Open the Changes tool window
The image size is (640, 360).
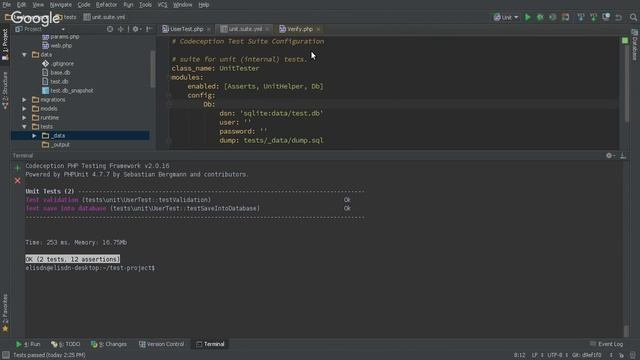click(x=109, y=344)
